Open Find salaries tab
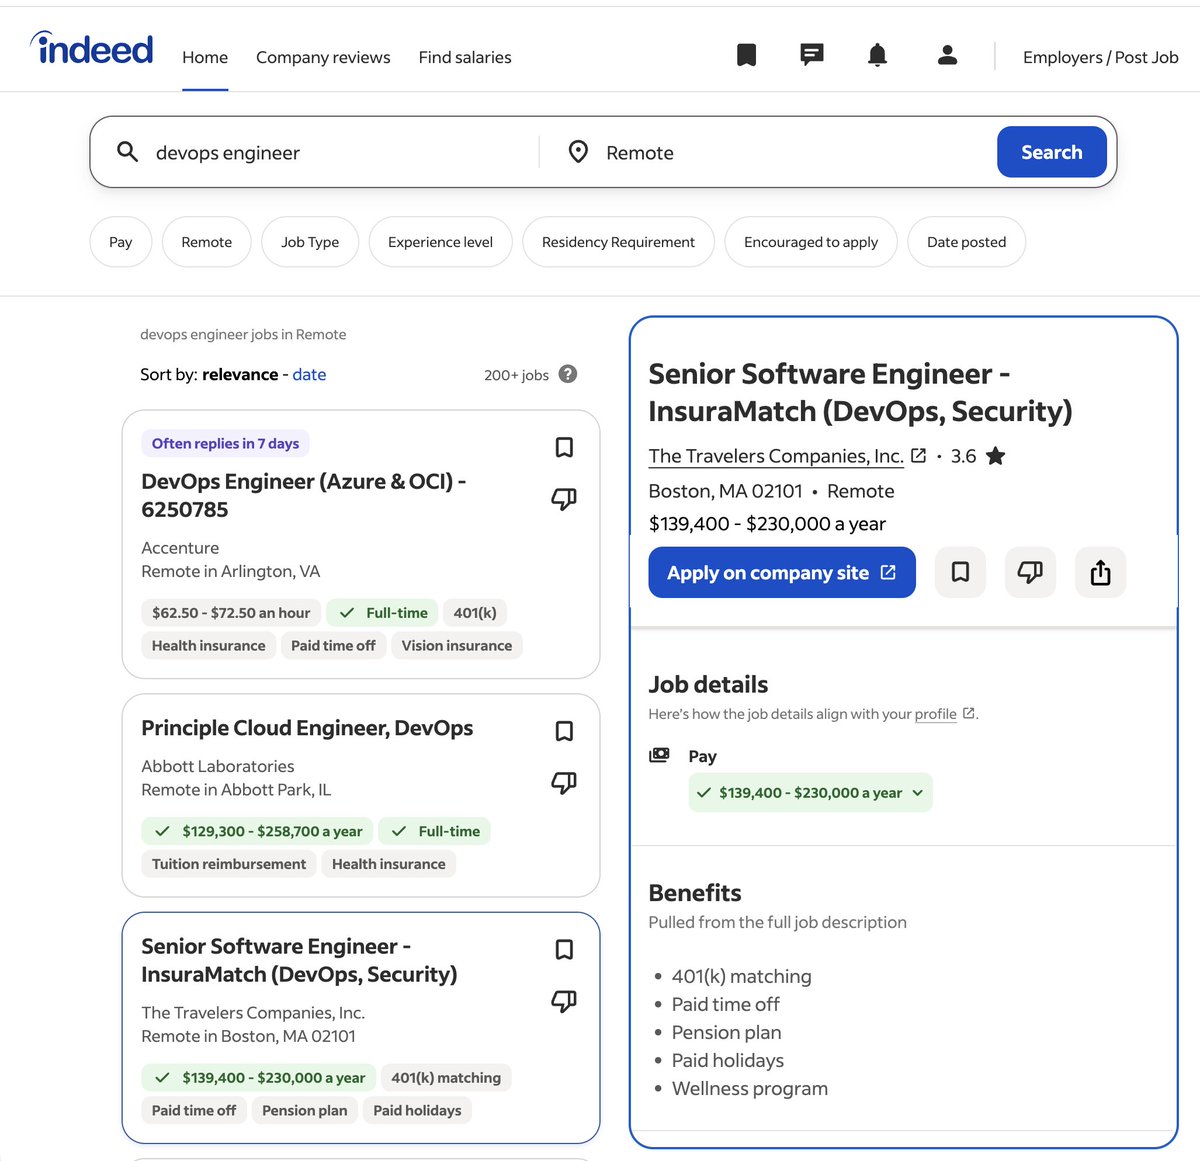This screenshot has width=1200, height=1161. pyautogui.click(x=465, y=57)
